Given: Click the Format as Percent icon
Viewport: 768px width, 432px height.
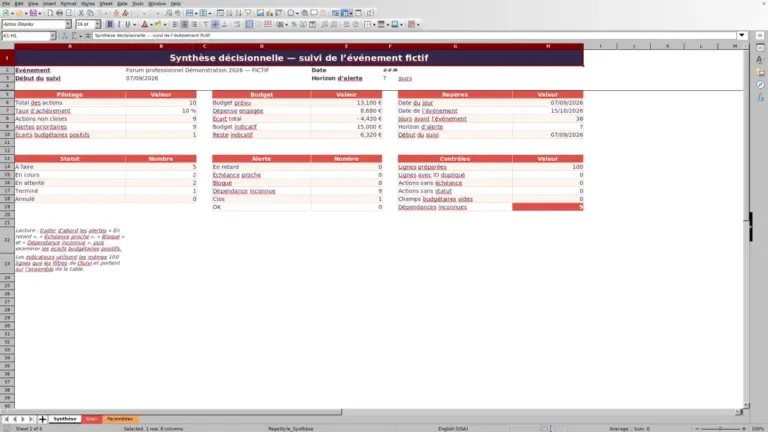Looking at the screenshot, I should (x=294, y=24).
